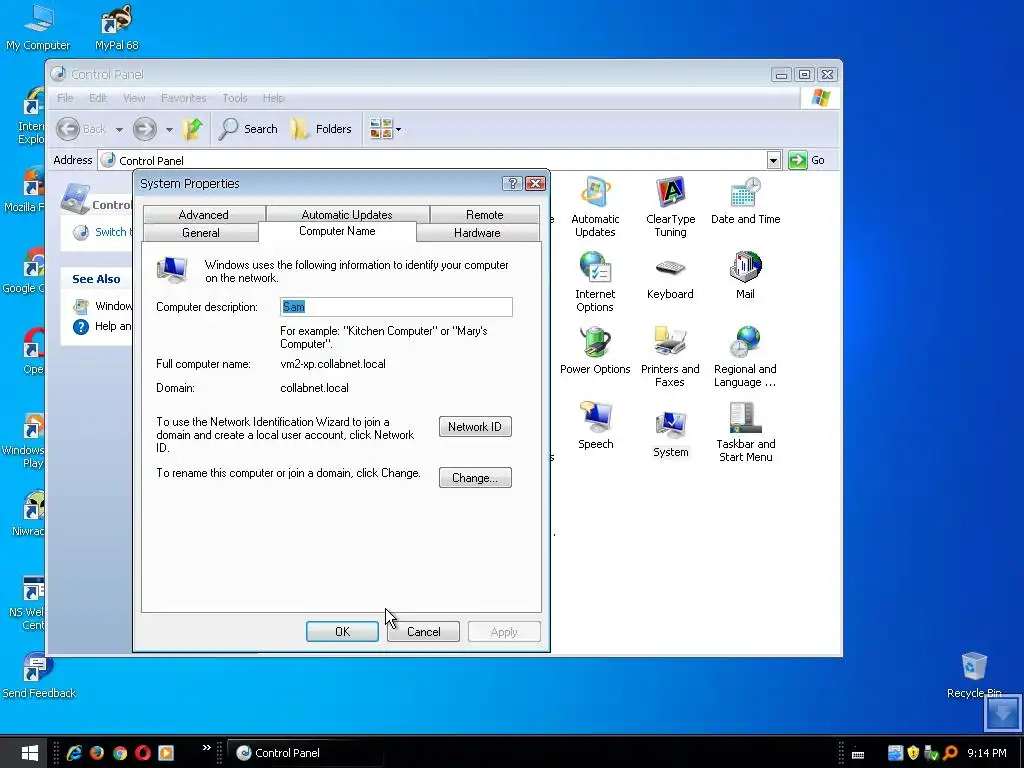Switch to the Advanced tab

point(204,214)
